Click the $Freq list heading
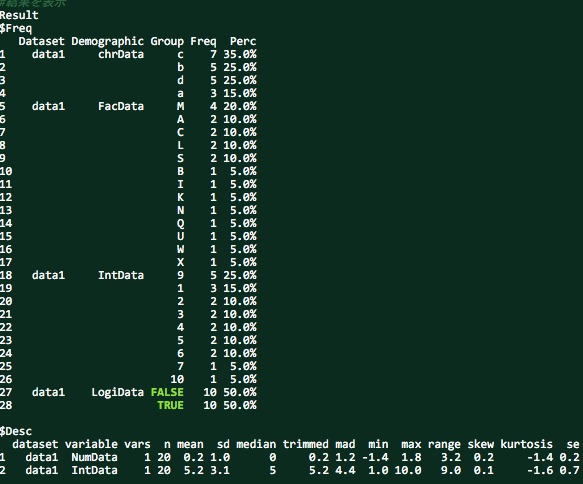The height and width of the screenshot is (484, 583). point(16,29)
